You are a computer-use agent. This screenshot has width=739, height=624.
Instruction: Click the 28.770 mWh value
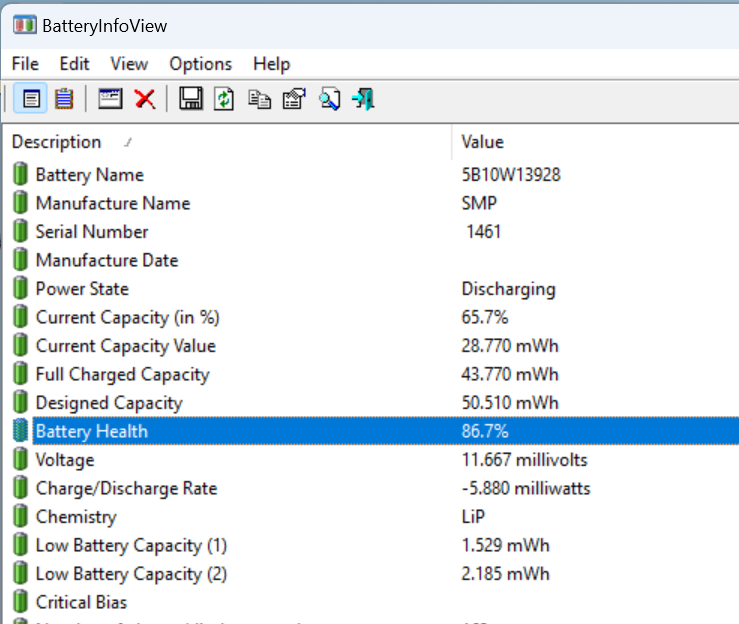pyautogui.click(x=510, y=345)
